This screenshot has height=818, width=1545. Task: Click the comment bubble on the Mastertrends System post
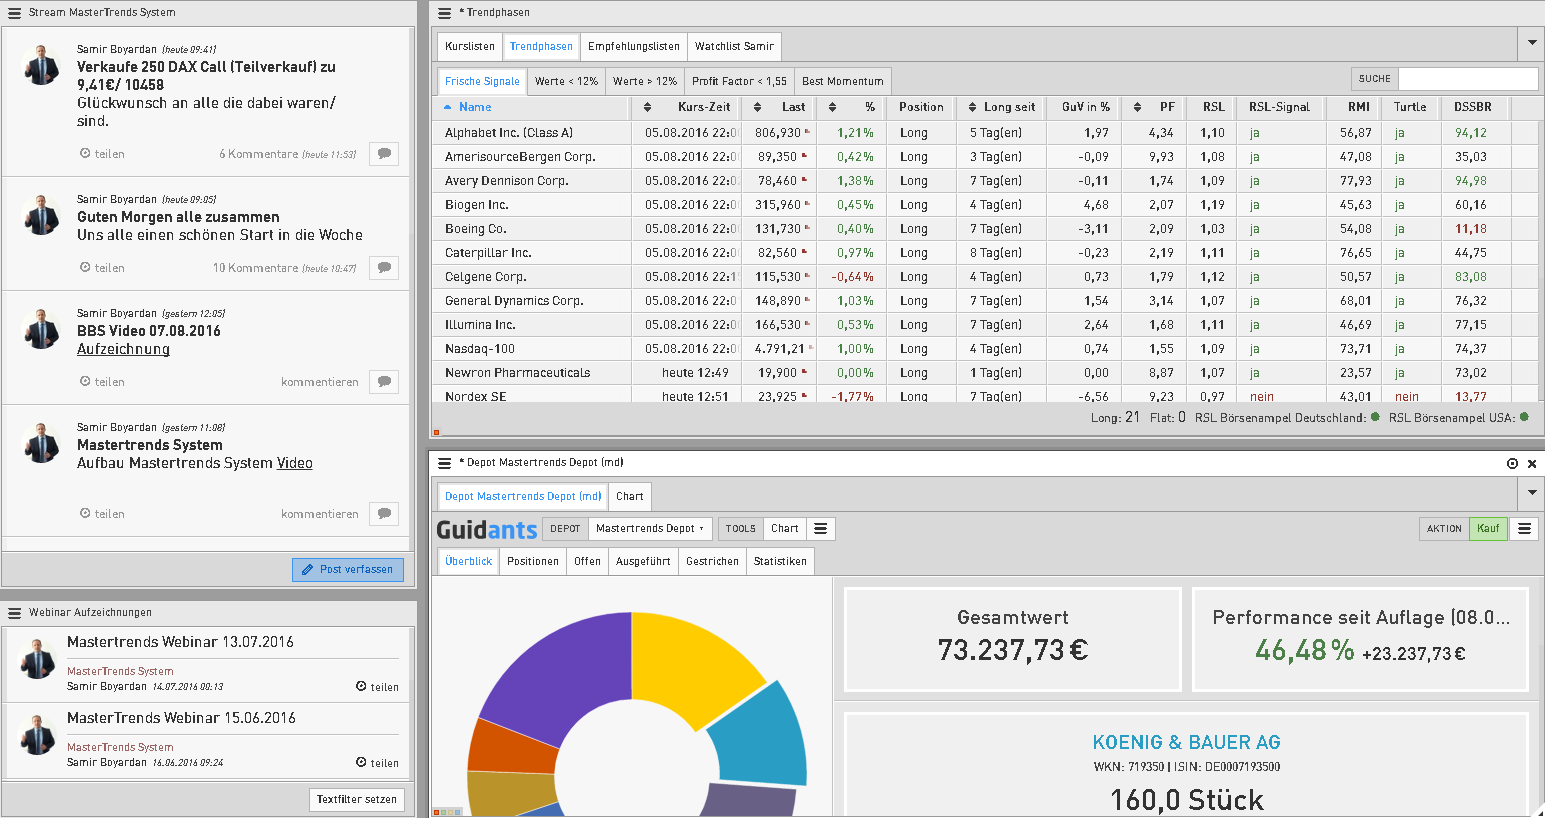[x=384, y=513]
